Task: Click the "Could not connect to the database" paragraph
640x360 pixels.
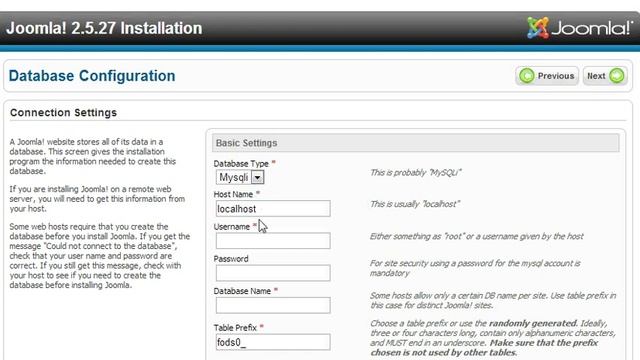Action: click(100, 256)
